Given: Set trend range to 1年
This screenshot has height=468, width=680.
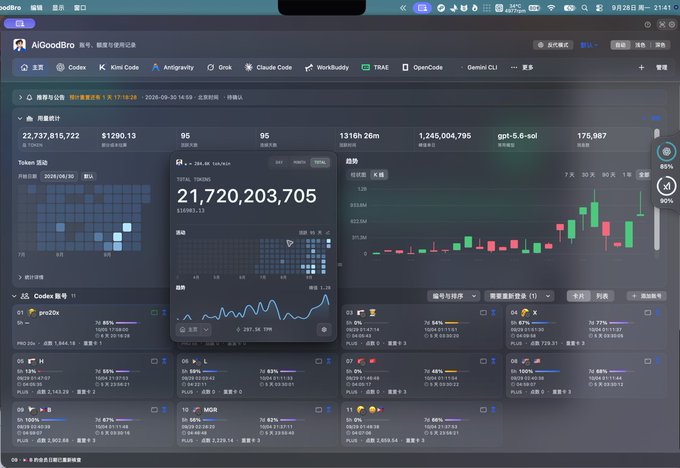Looking at the screenshot, I should tap(627, 174).
